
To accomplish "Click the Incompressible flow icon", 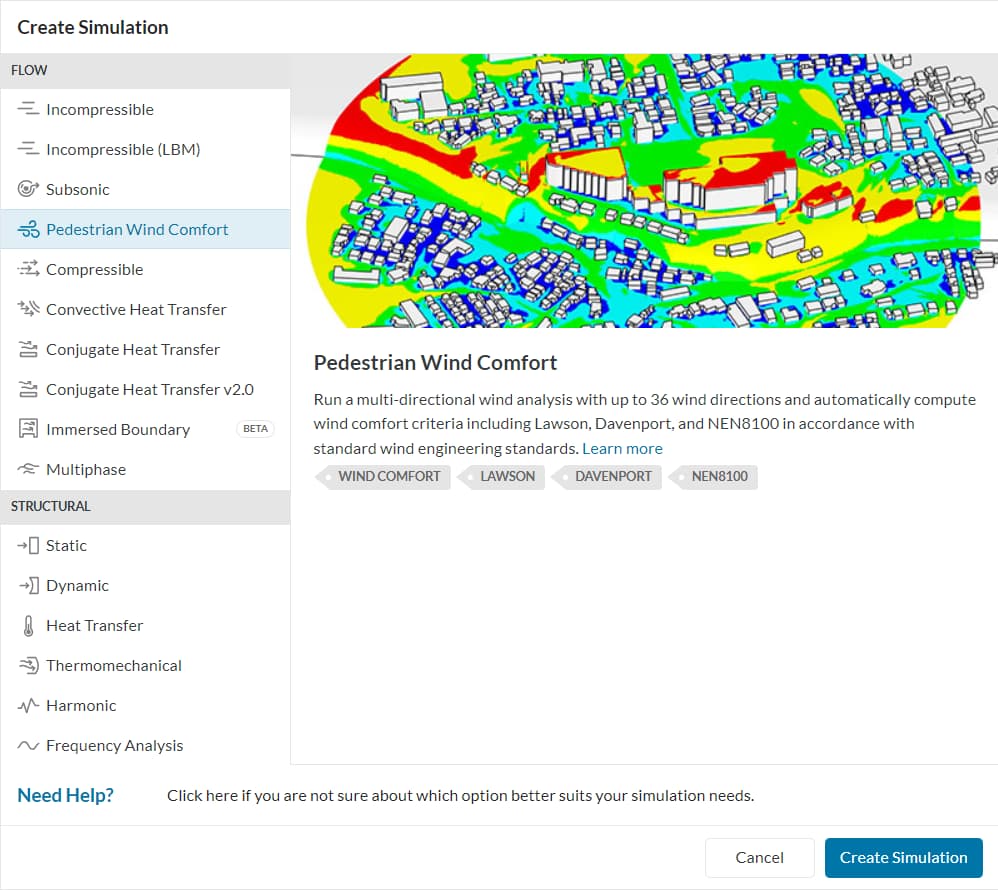I will pyautogui.click(x=28, y=109).
